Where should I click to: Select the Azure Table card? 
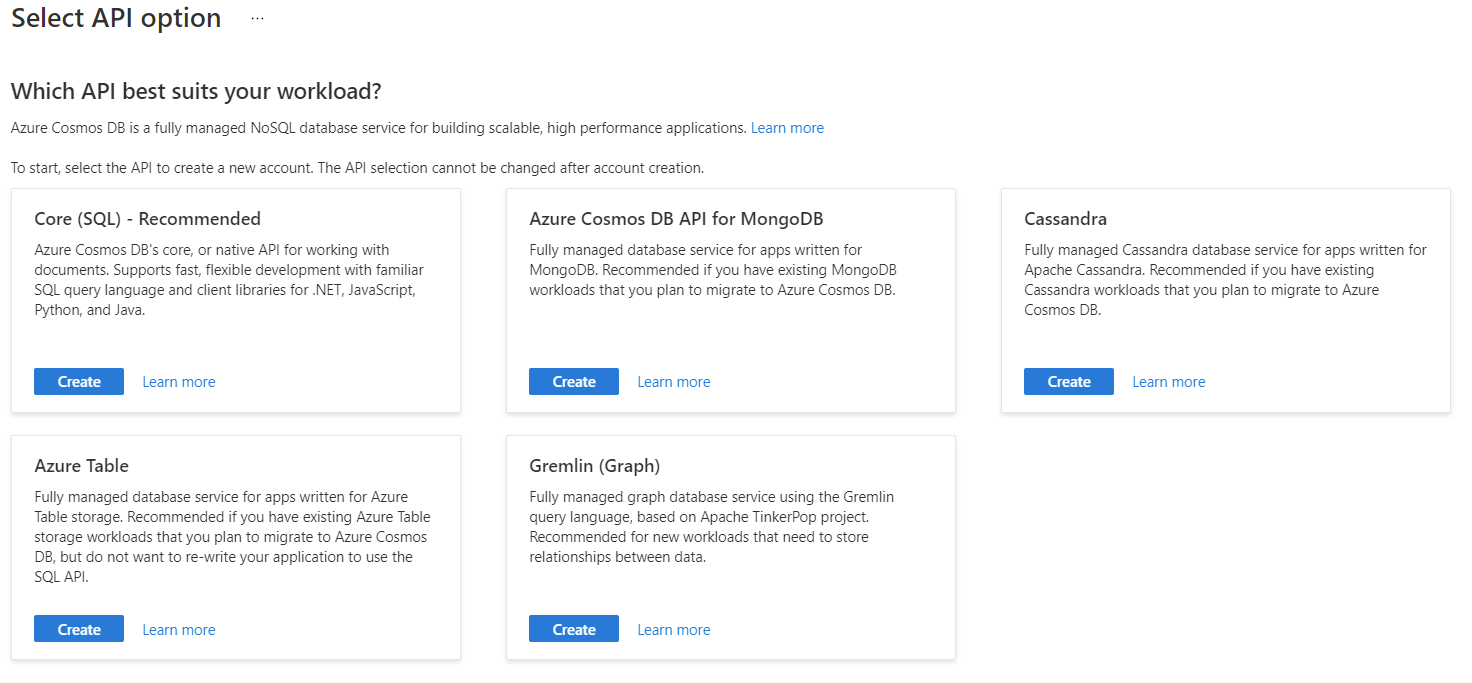click(x=235, y=548)
